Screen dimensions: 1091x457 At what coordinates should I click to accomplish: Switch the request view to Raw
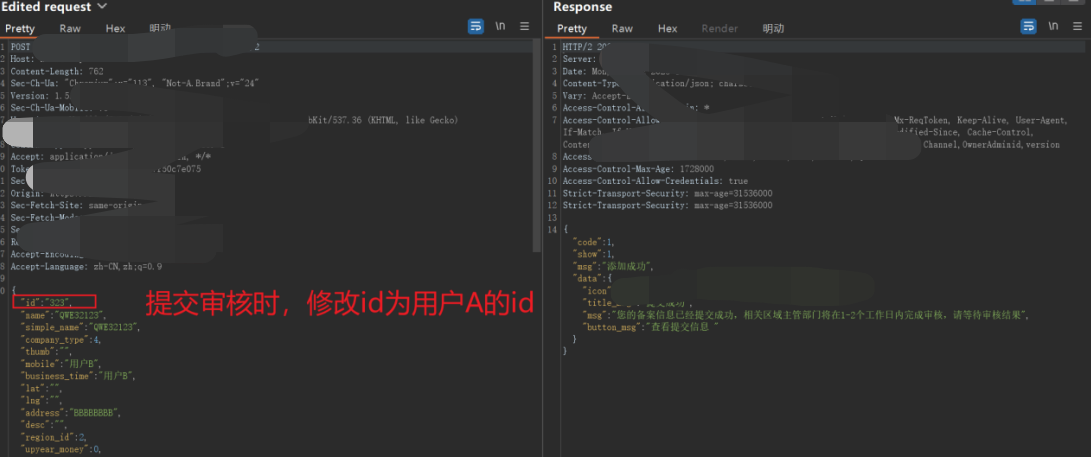70,29
